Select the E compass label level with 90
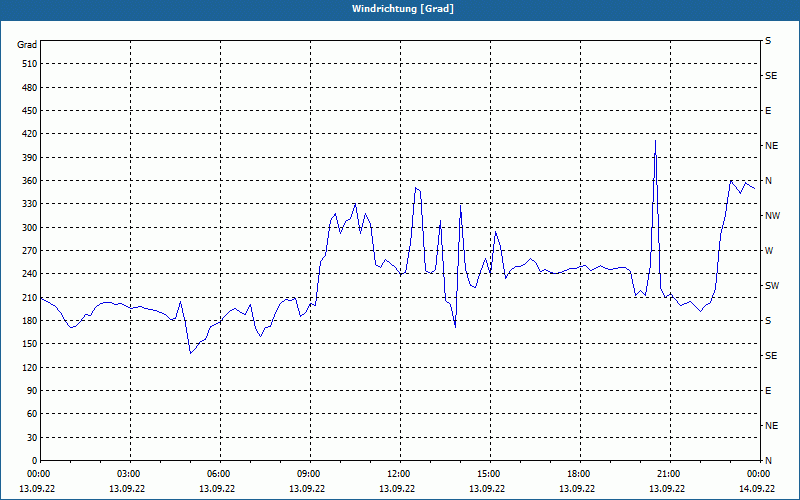800x500 pixels. [768, 391]
